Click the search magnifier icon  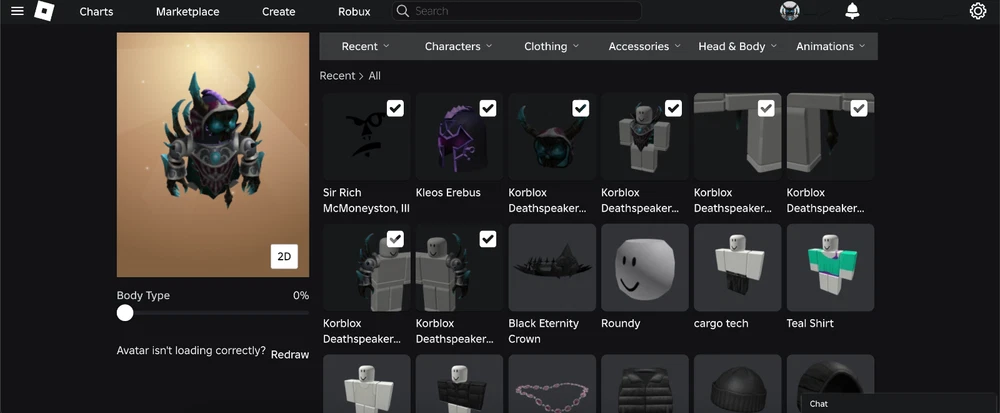pos(402,11)
